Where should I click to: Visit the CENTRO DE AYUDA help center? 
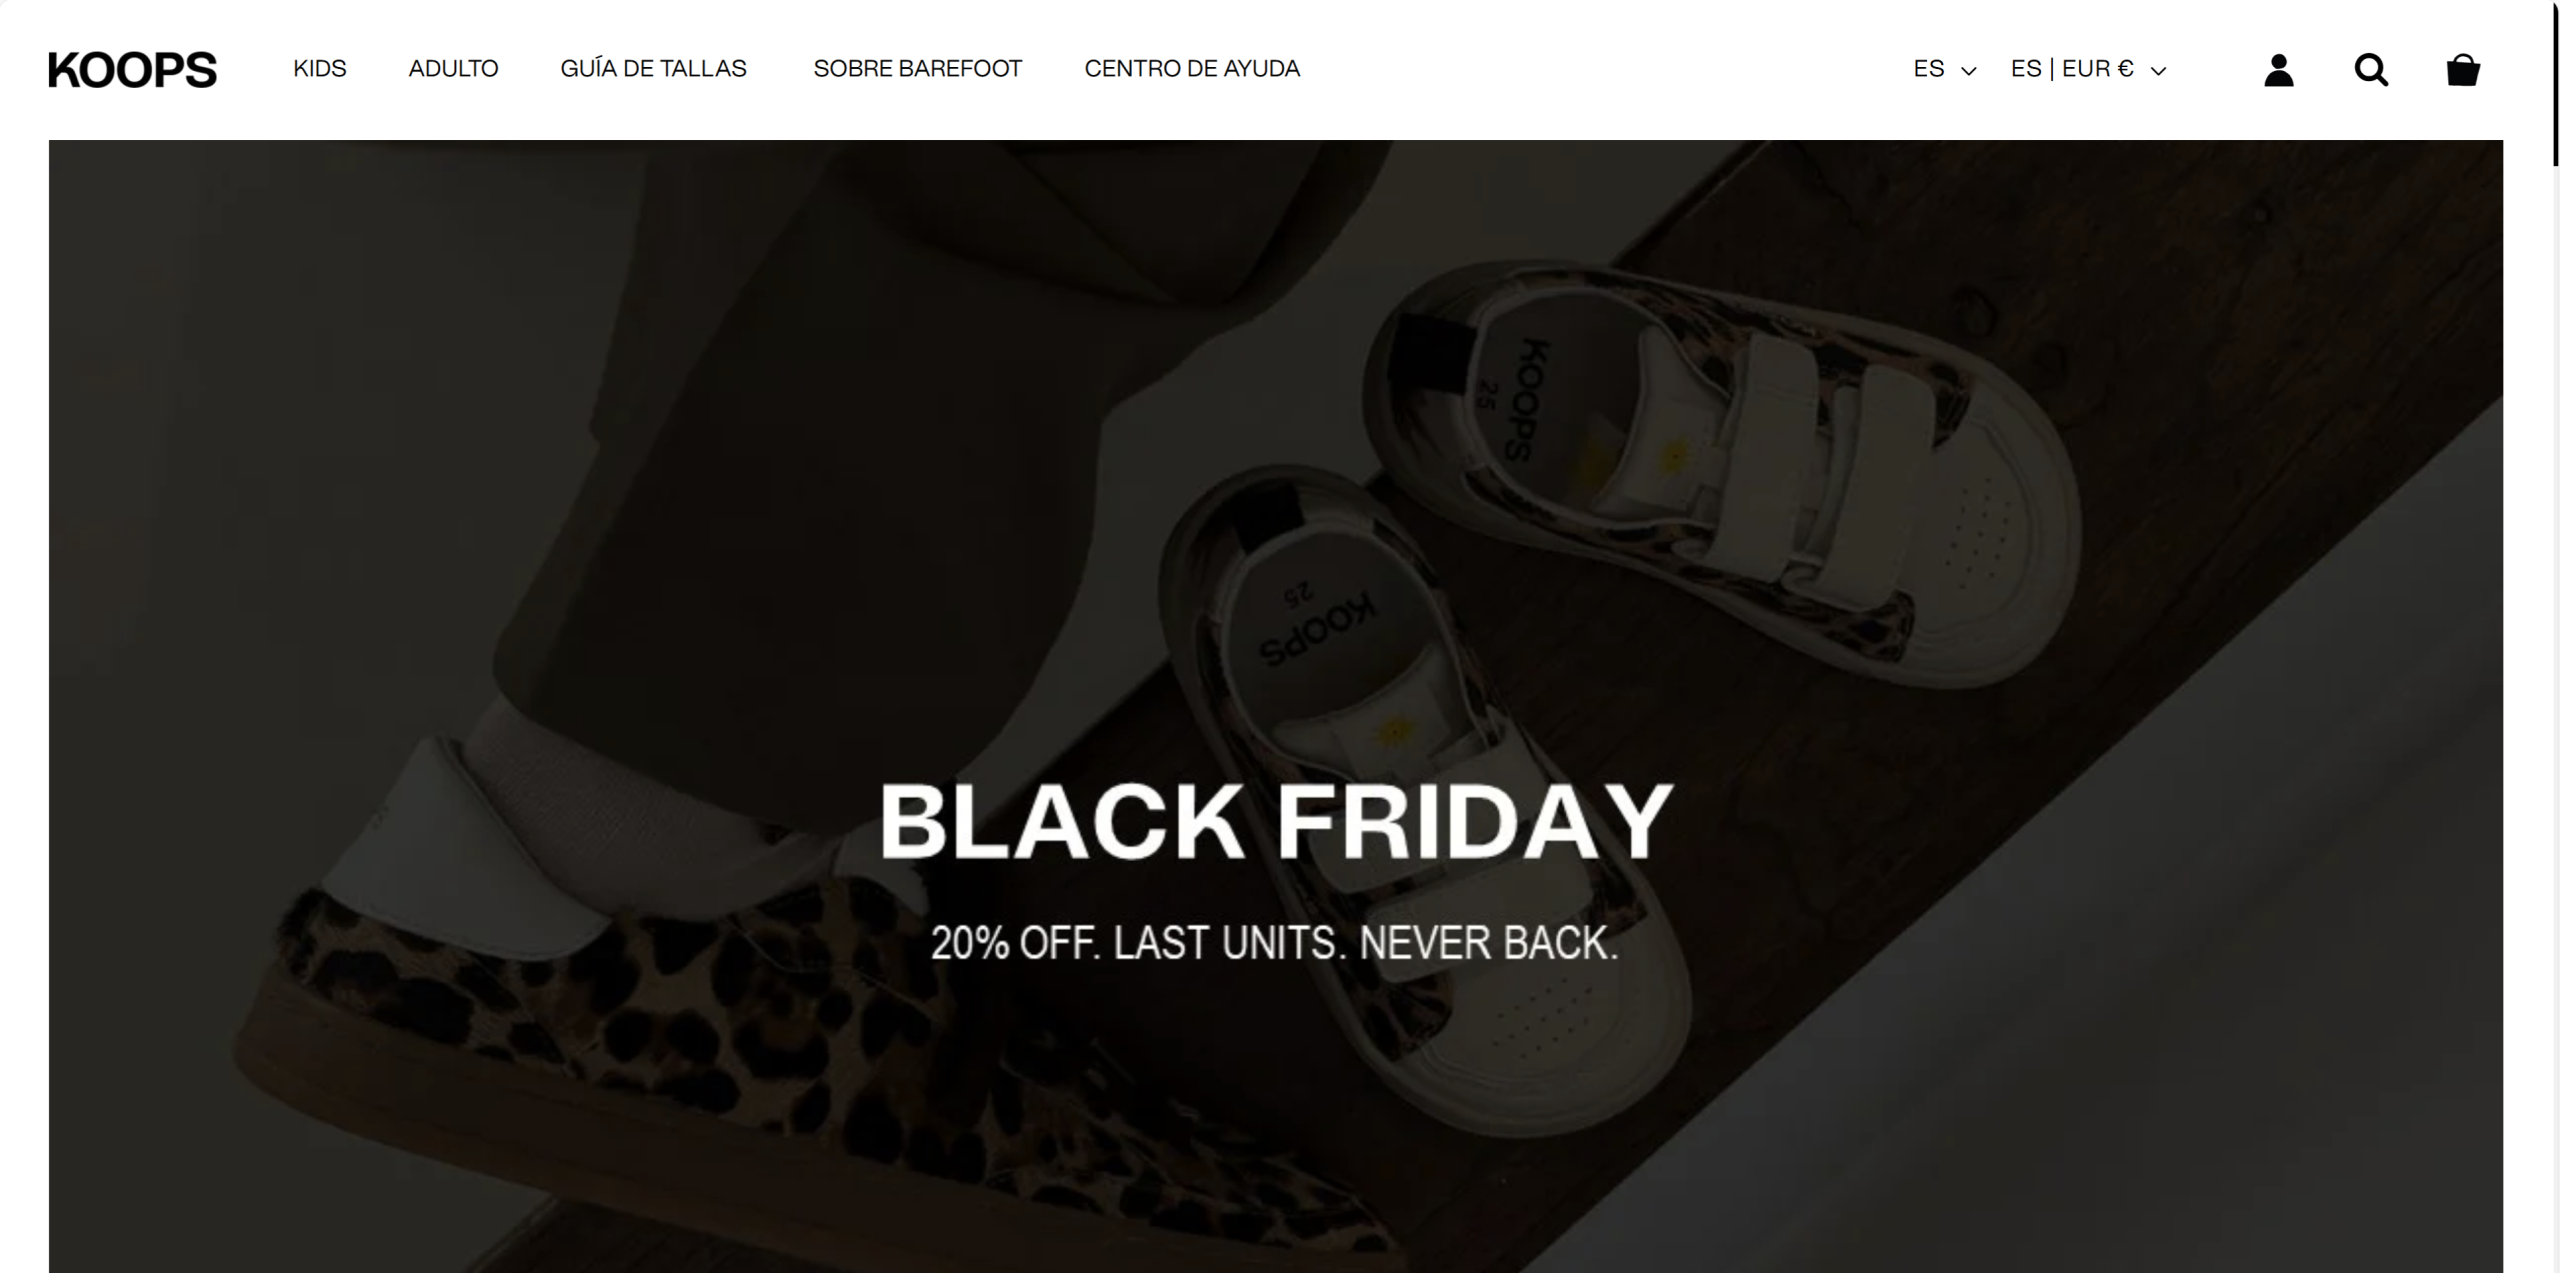click(1192, 69)
